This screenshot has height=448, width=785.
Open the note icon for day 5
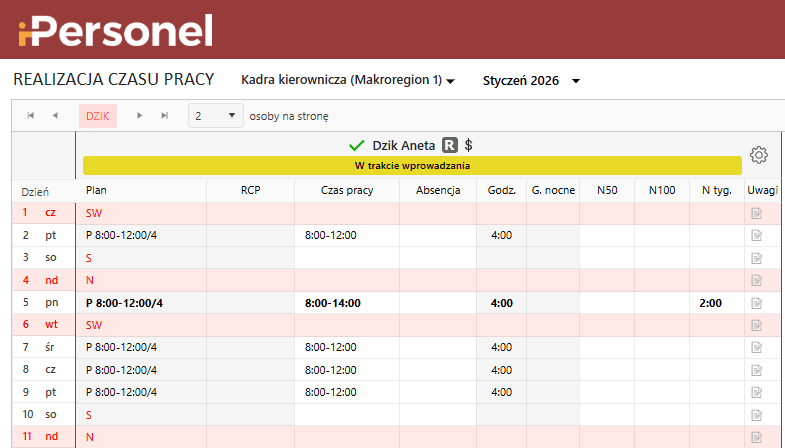(x=756, y=302)
